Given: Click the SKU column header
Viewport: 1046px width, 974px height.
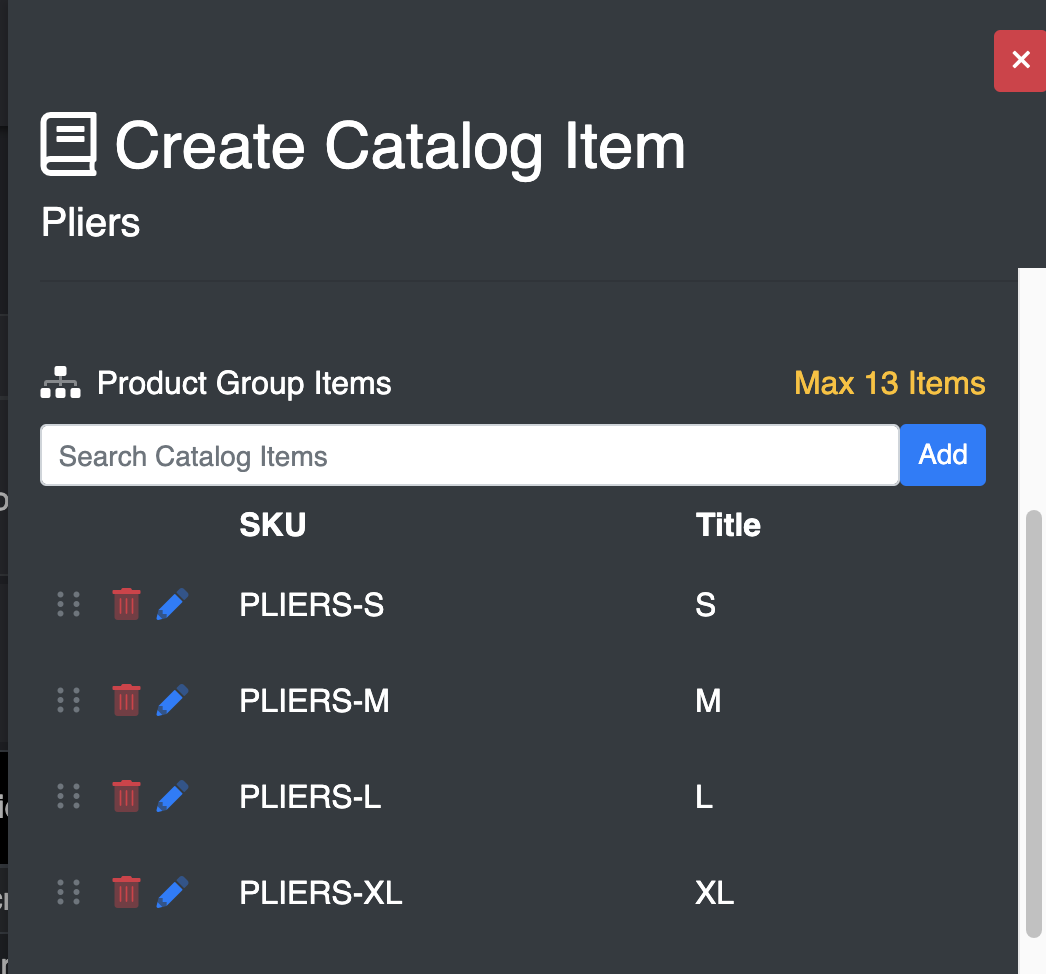Looking at the screenshot, I should pos(272,524).
